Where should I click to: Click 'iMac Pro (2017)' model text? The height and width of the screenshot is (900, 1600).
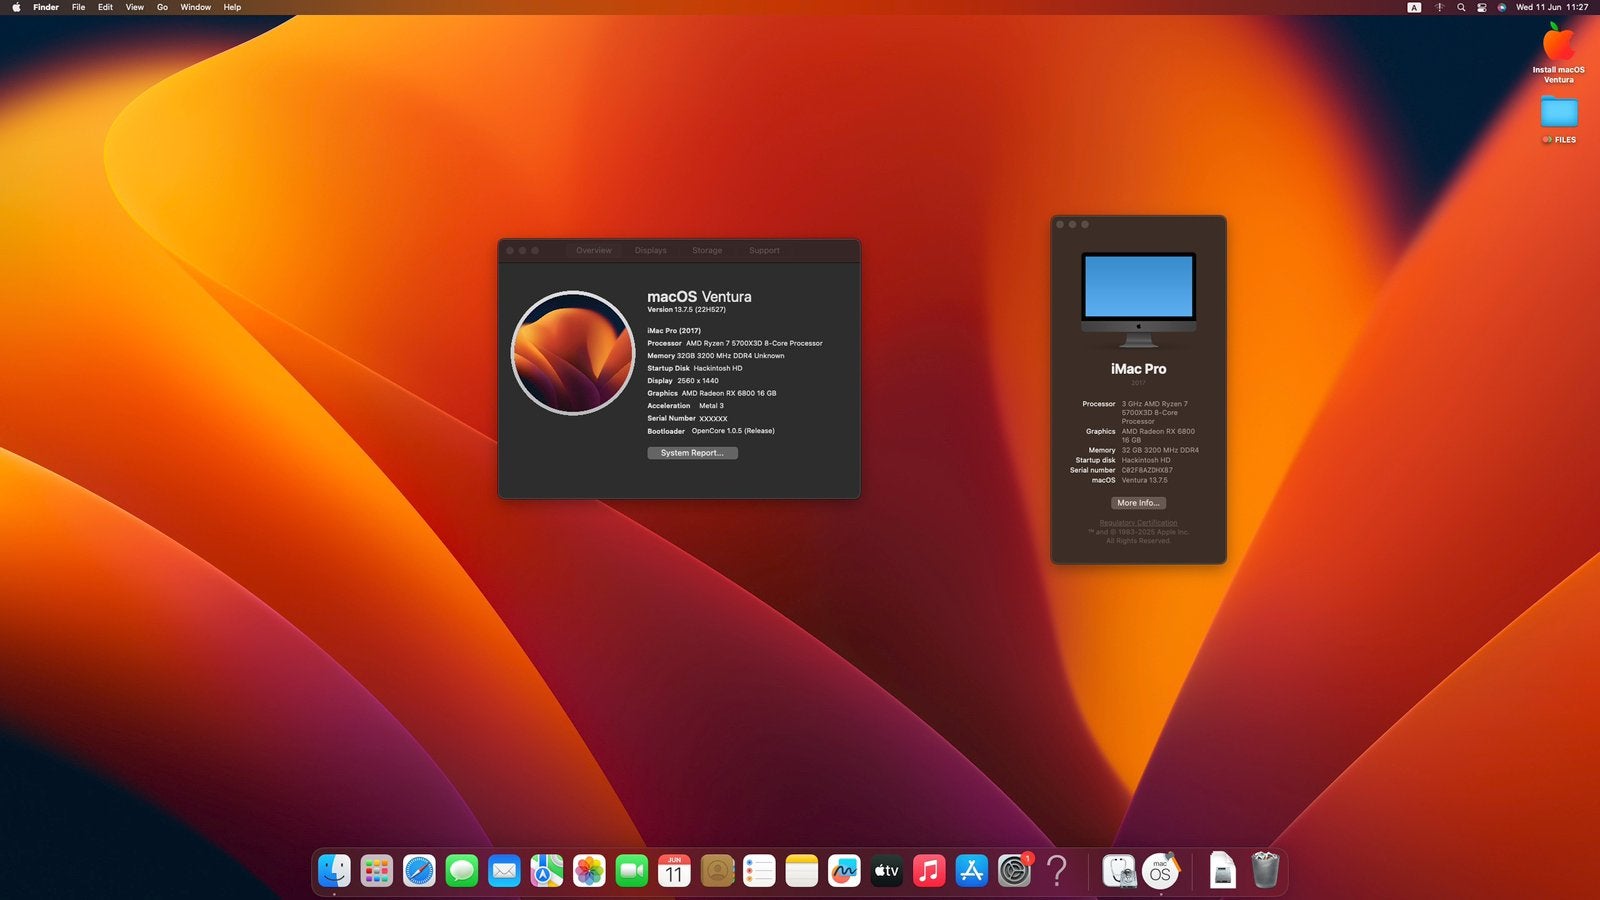(674, 331)
